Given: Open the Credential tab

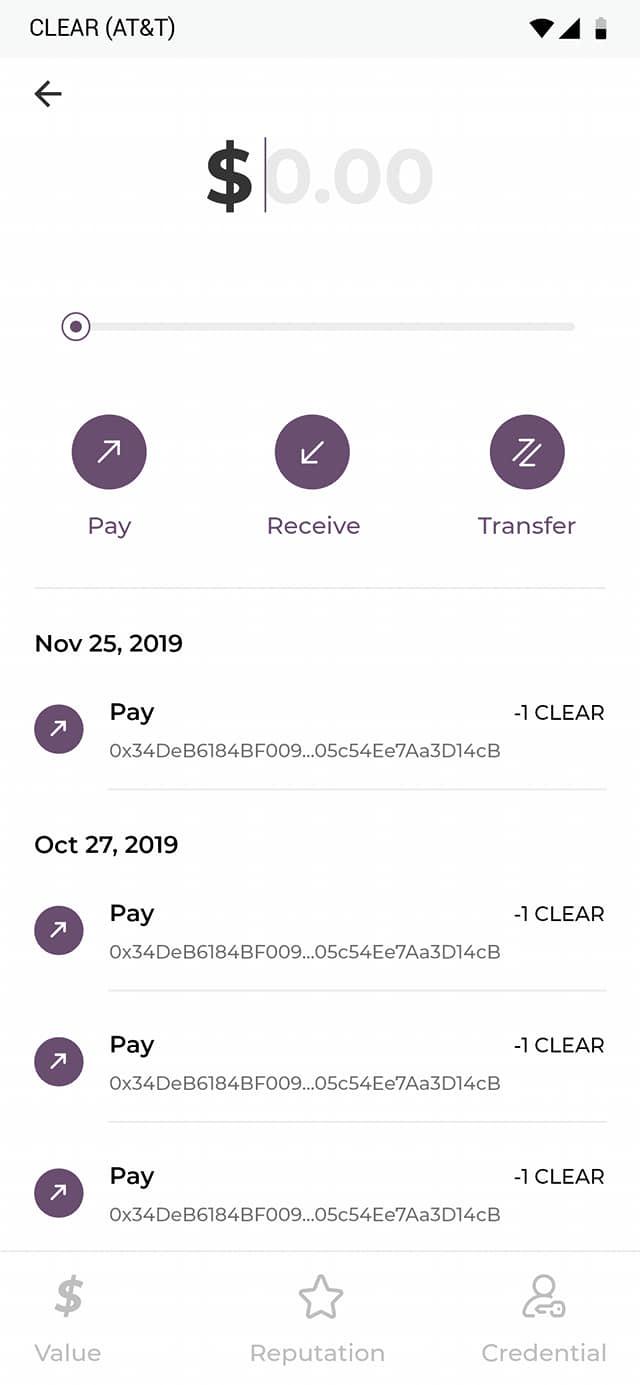Looking at the screenshot, I should click(x=544, y=1320).
